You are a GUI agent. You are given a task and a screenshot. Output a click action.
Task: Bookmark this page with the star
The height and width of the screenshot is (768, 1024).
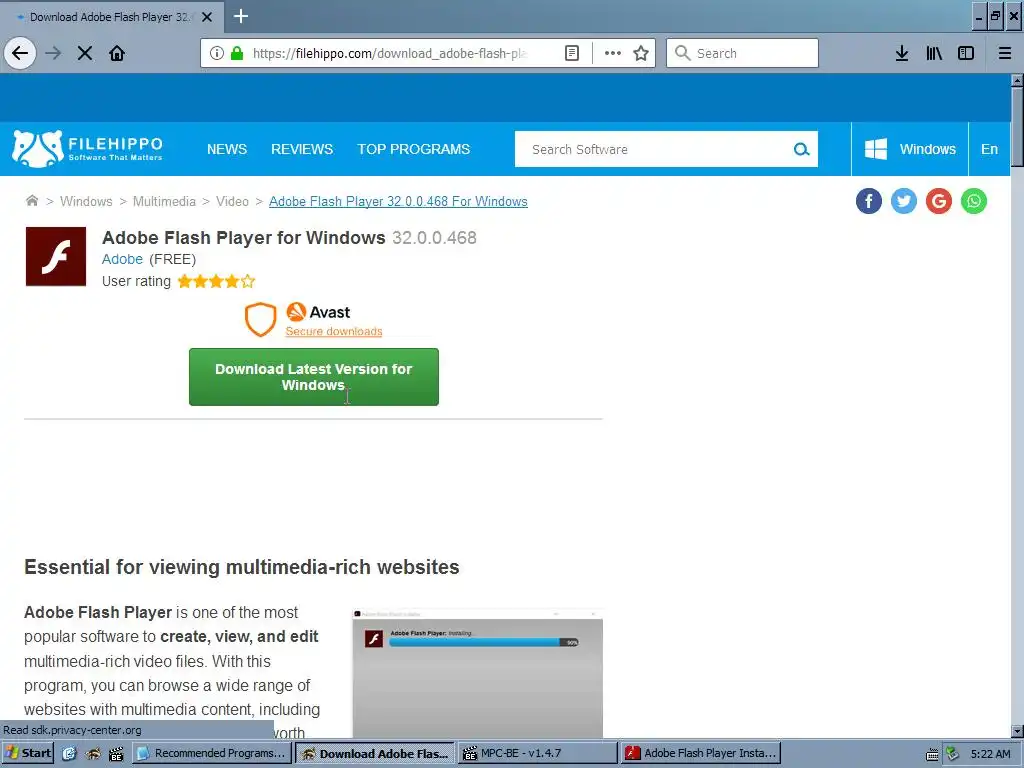pyautogui.click(x=641, y=53)
